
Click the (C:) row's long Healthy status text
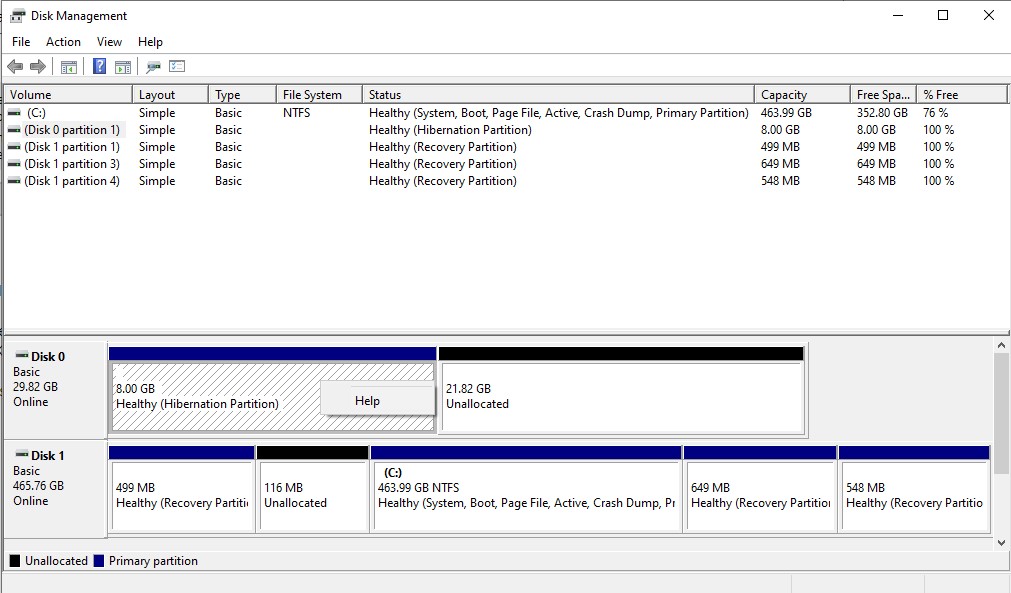point(558,113)
